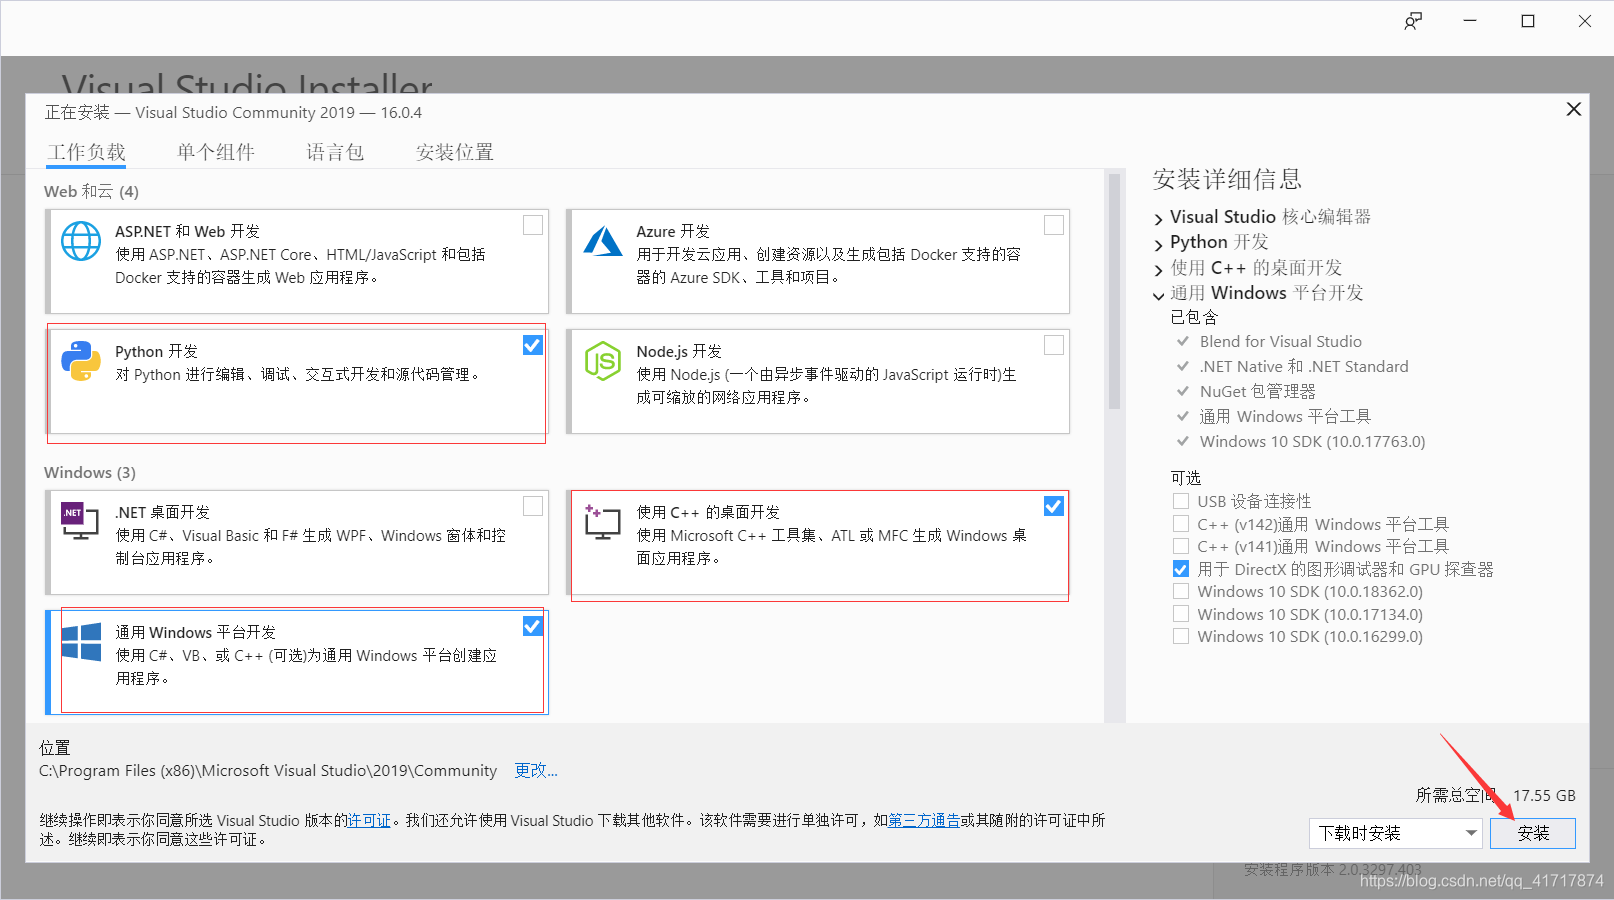The image size is (1614, 900).
Task: Expand 使用 C++ 的桌面开发 details
Action: (x=1159, y=270)
